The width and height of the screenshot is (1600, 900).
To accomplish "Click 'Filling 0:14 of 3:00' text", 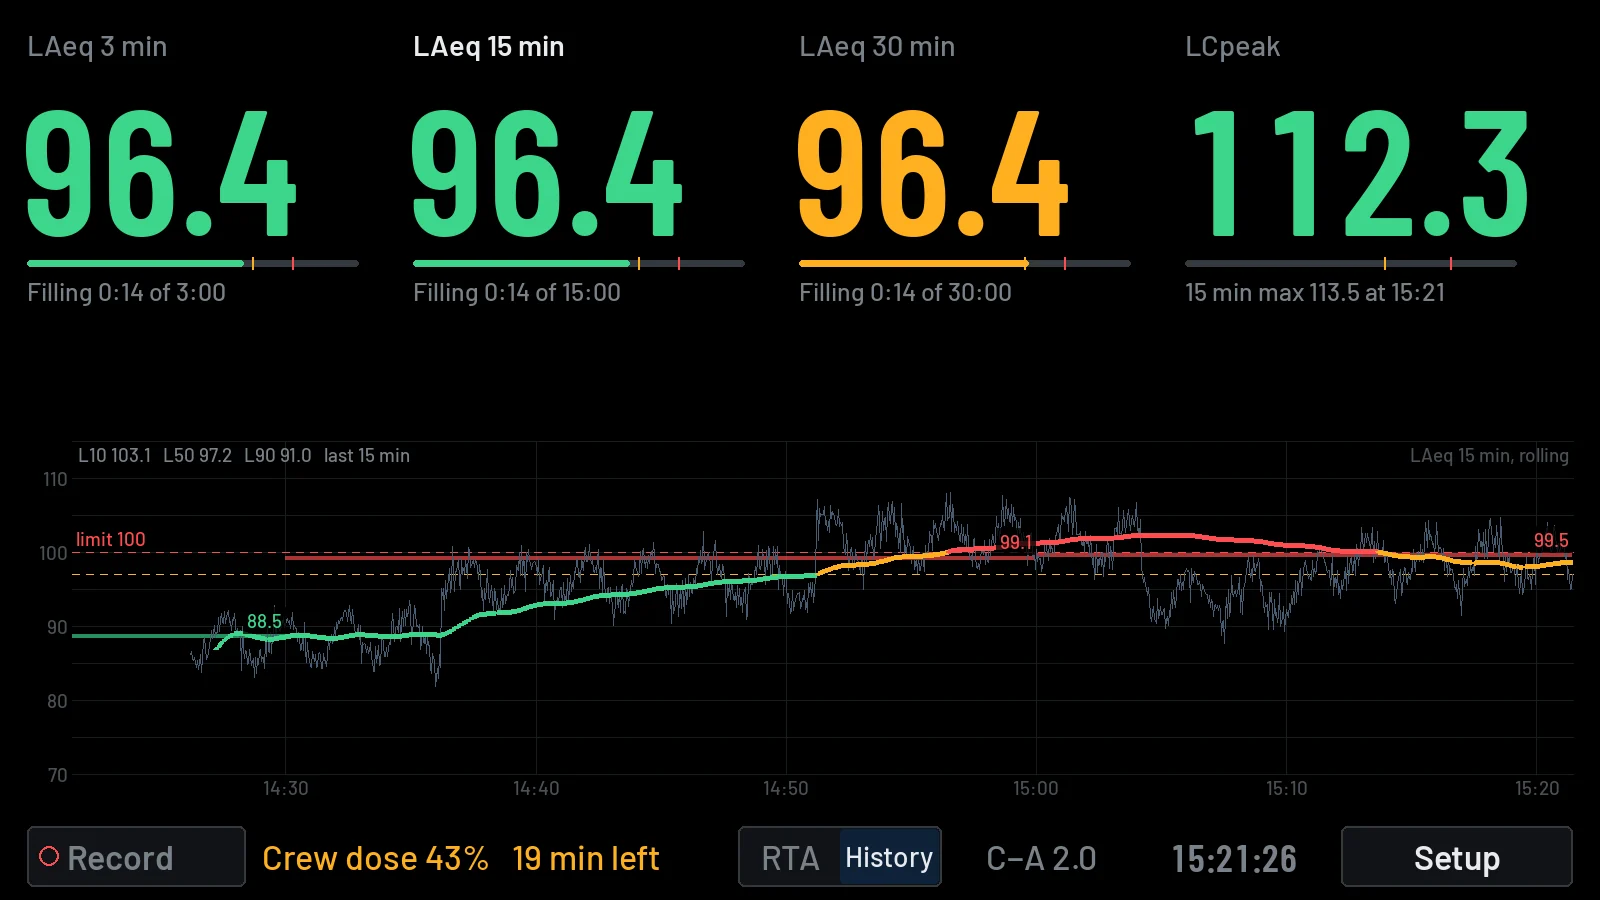I will [x=126, y=293].
